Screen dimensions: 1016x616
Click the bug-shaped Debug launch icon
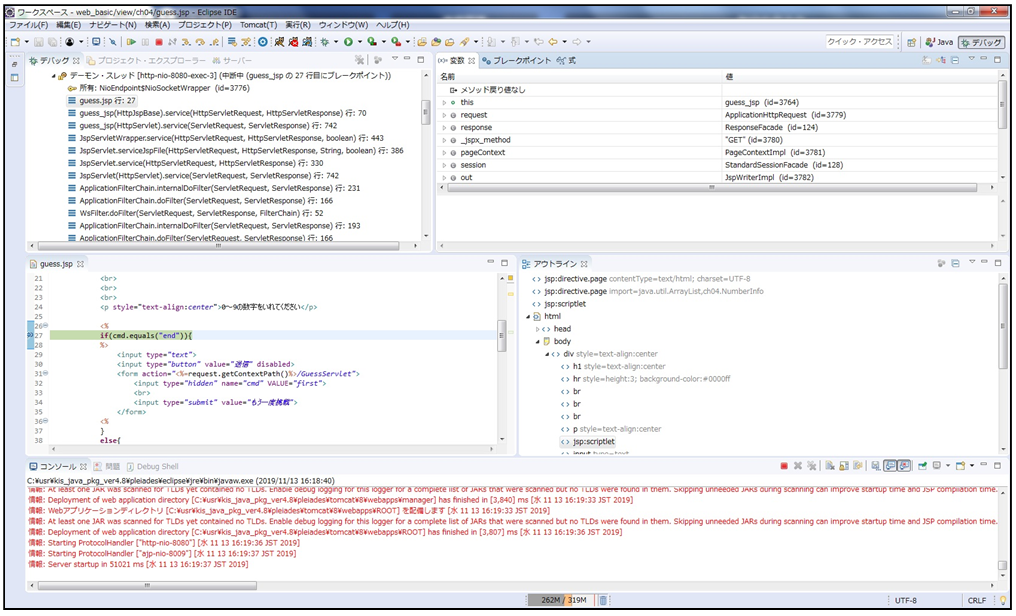tap(325, 42)
